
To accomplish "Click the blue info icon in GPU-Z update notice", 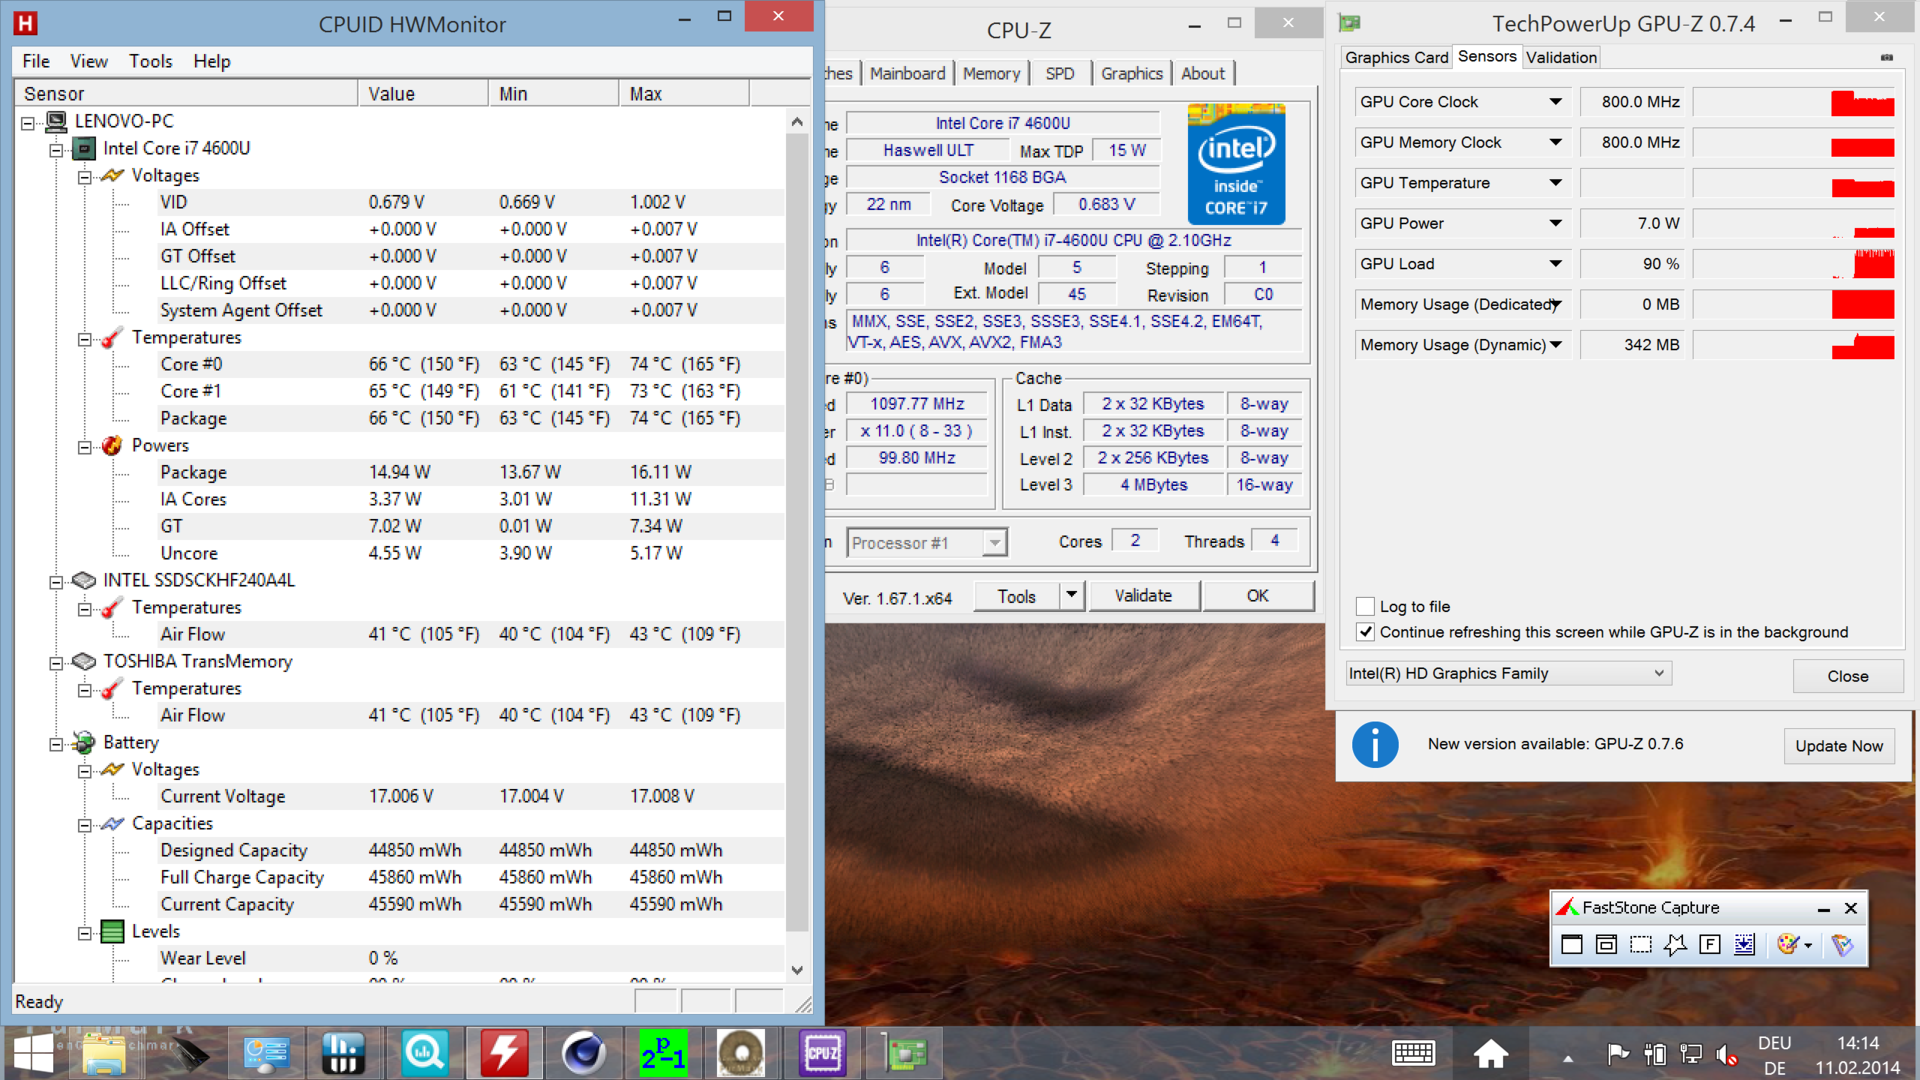I will [x=1375, y=745].
